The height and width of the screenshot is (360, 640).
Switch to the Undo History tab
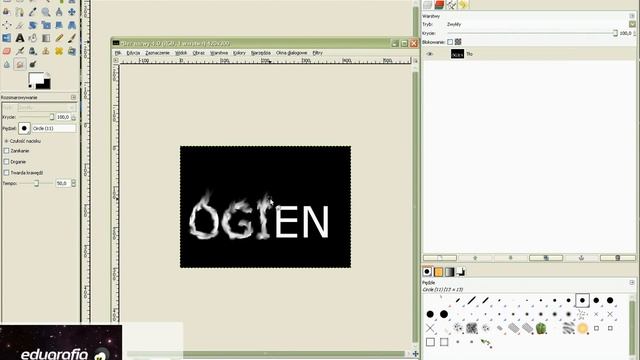point(463,4)
